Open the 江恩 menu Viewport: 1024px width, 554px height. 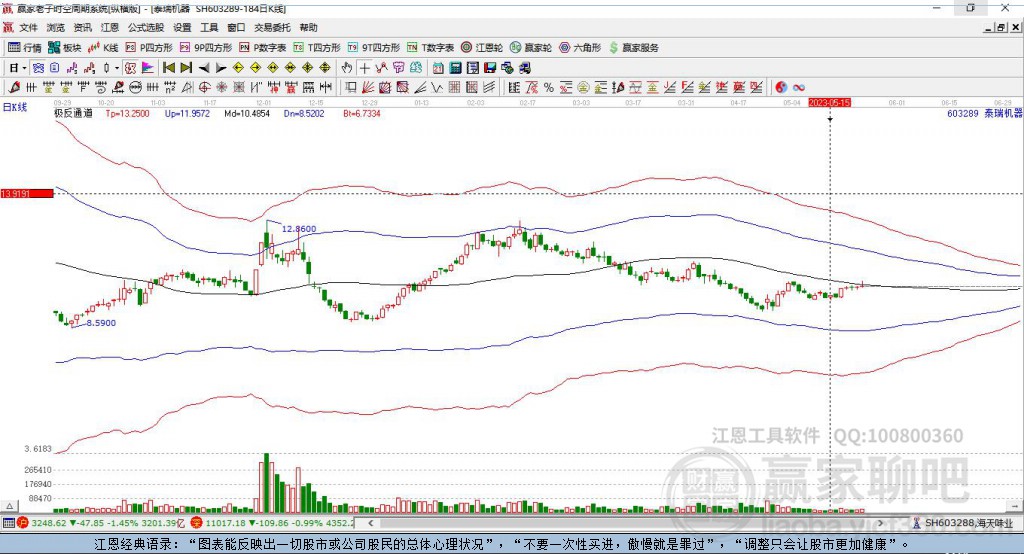tap(110, 27)
